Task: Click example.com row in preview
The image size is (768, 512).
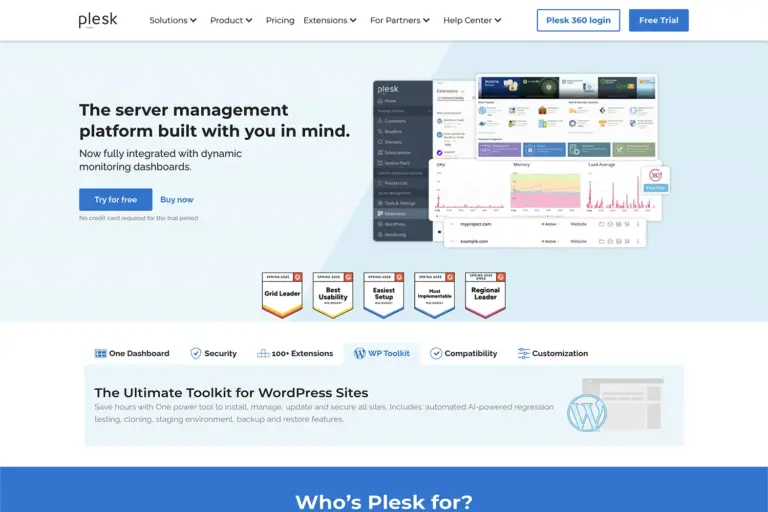Action: coord(545,241)
